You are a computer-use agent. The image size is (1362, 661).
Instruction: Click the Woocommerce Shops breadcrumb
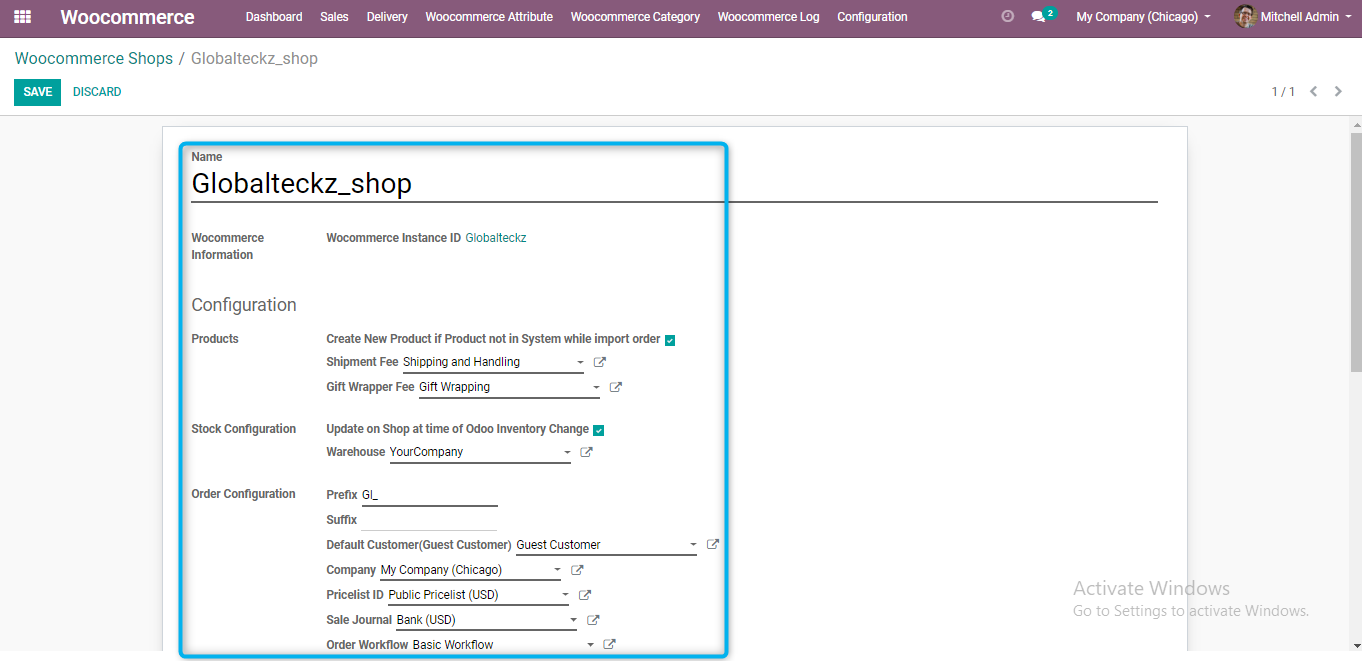(94, 59)
